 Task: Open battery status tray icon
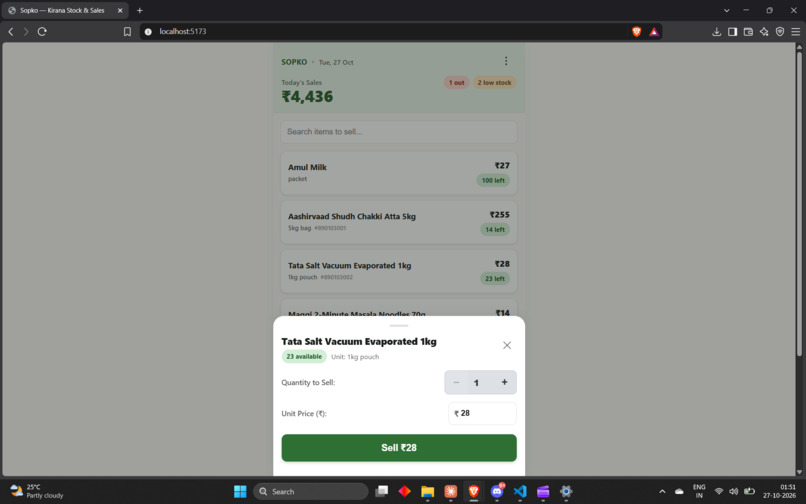[749, 492]
